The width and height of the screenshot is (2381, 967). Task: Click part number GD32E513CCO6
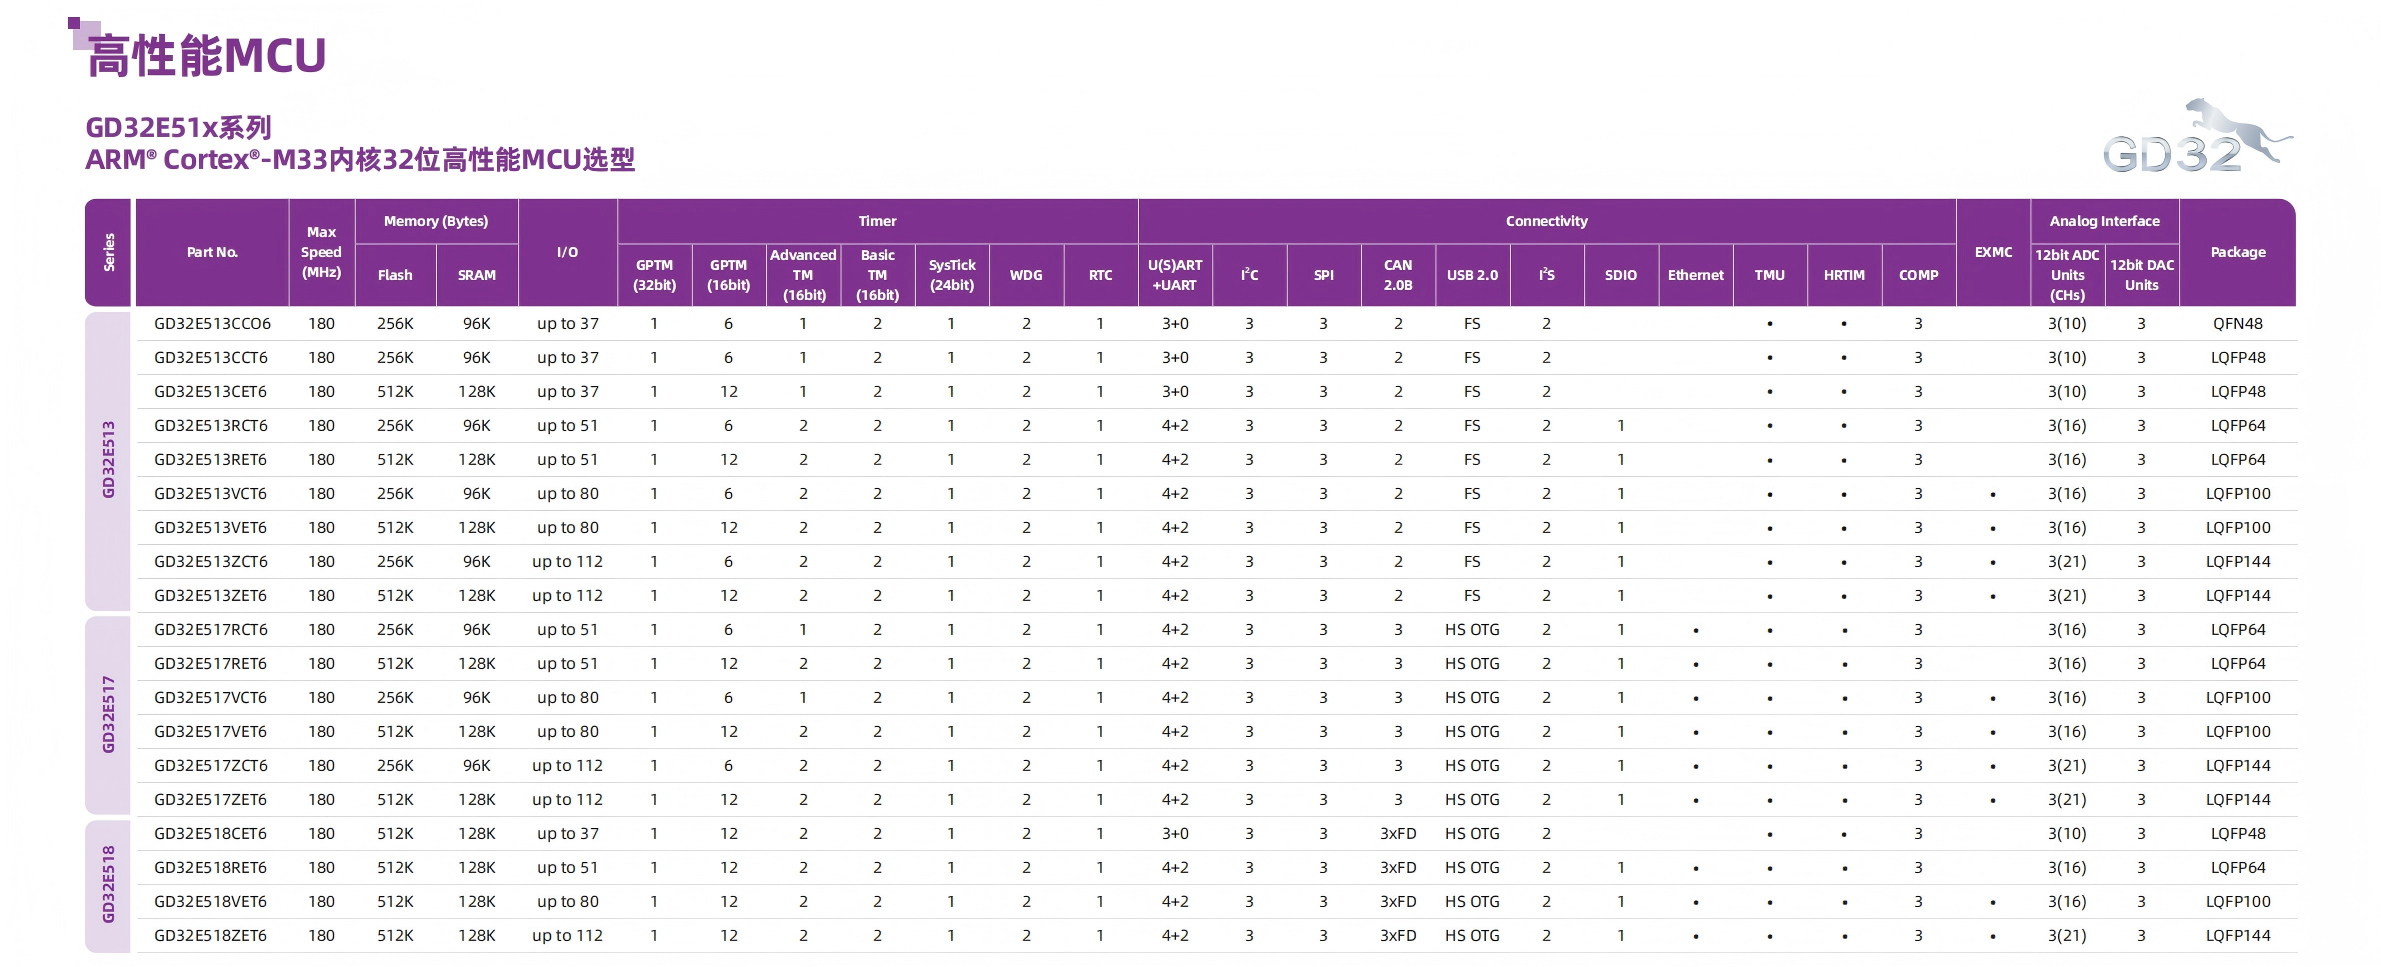(212, 324)
